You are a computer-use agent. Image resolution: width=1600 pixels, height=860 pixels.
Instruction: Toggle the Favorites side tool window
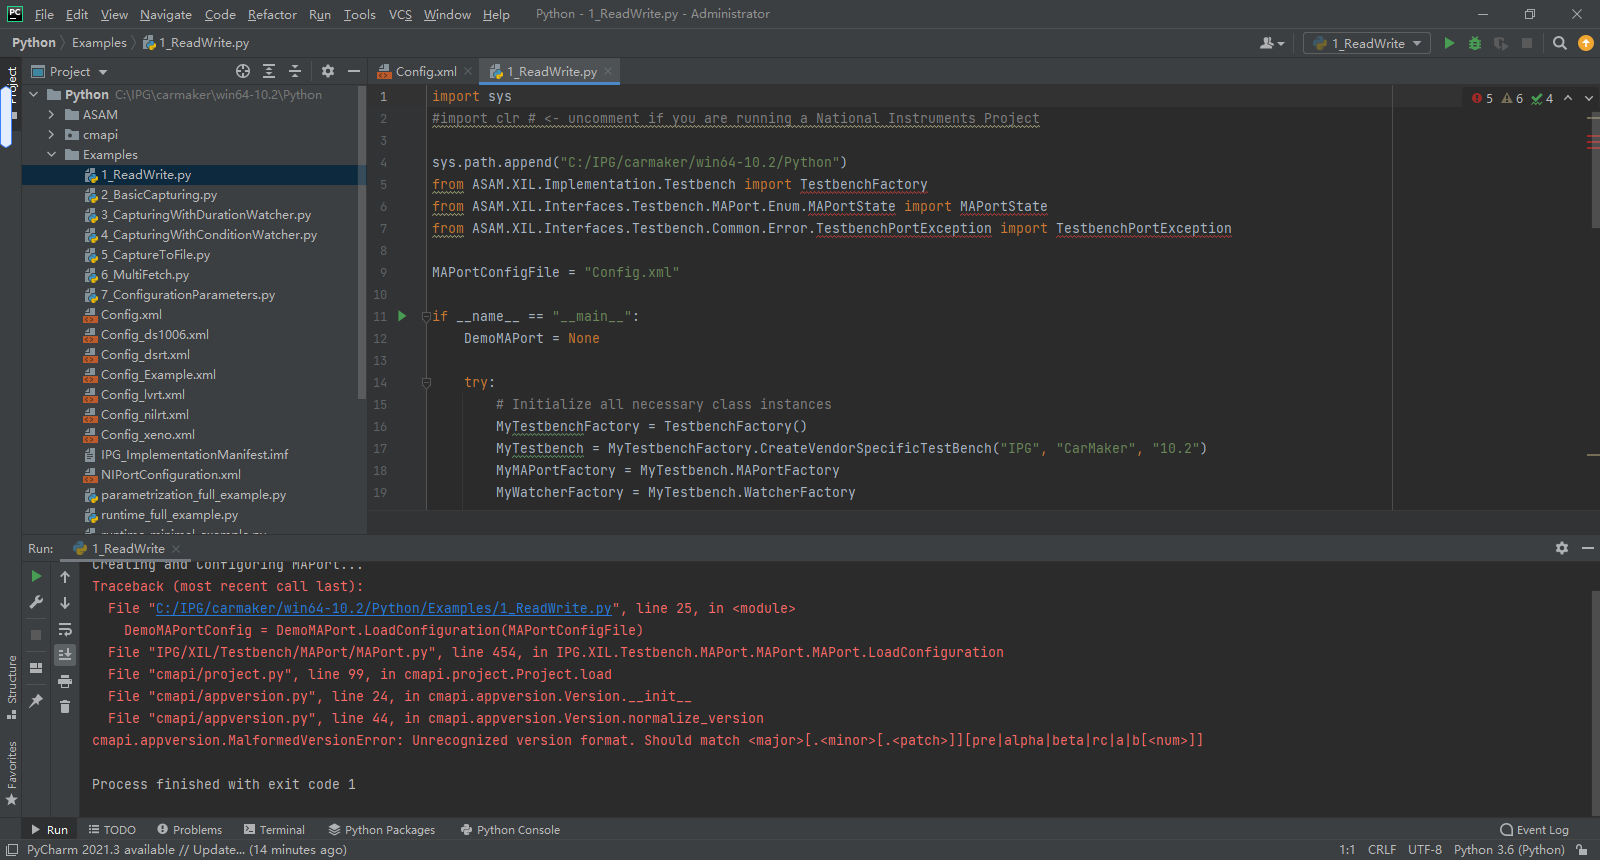(12, 772)
